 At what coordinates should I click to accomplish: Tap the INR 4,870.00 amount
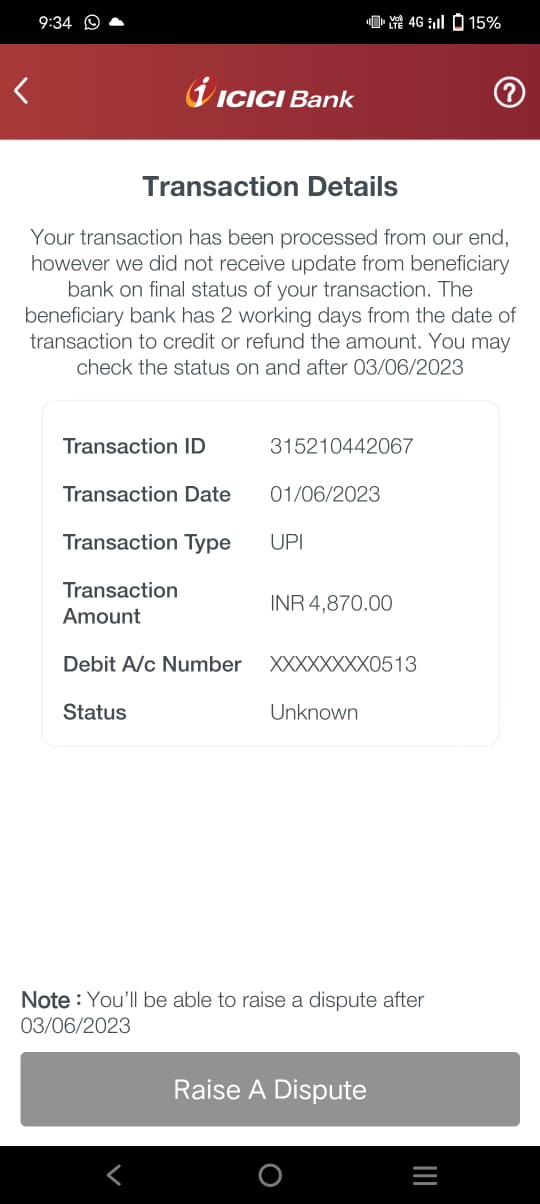(x=331, y=603)
